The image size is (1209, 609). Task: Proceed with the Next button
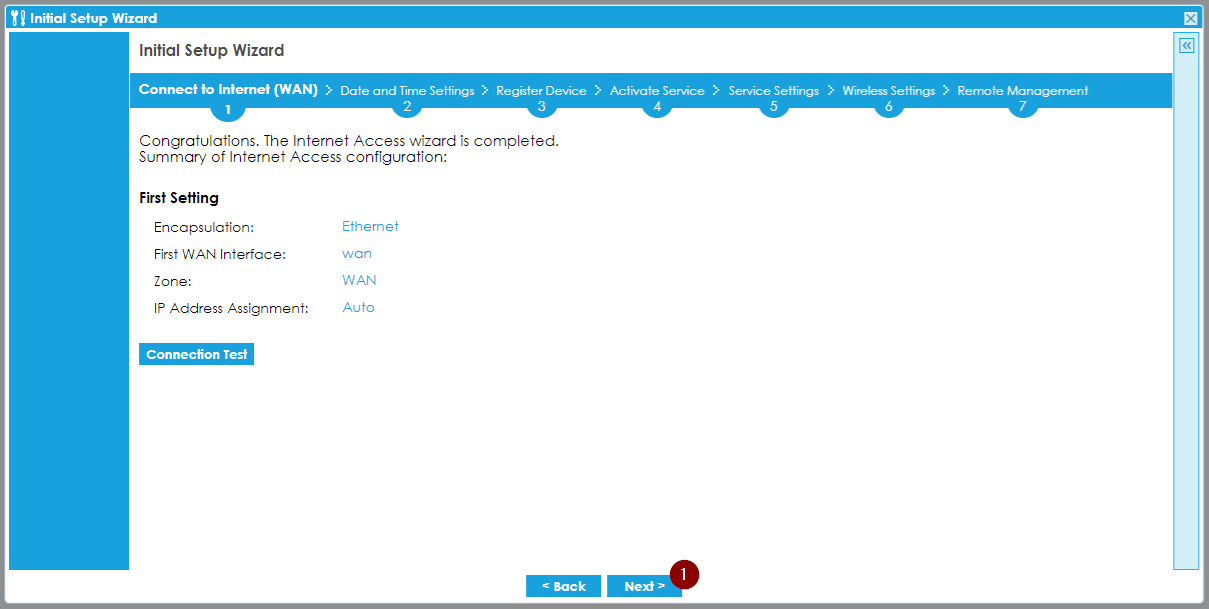[644, 586]
